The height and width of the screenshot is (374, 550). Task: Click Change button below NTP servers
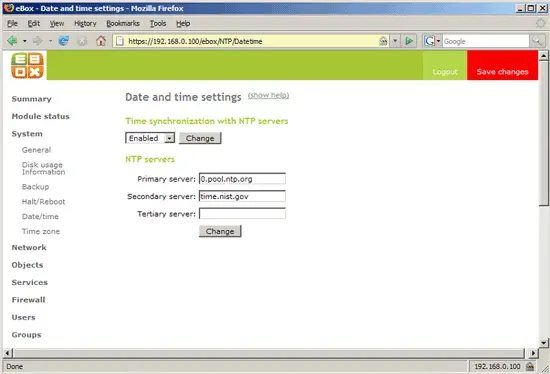(220, 232)
